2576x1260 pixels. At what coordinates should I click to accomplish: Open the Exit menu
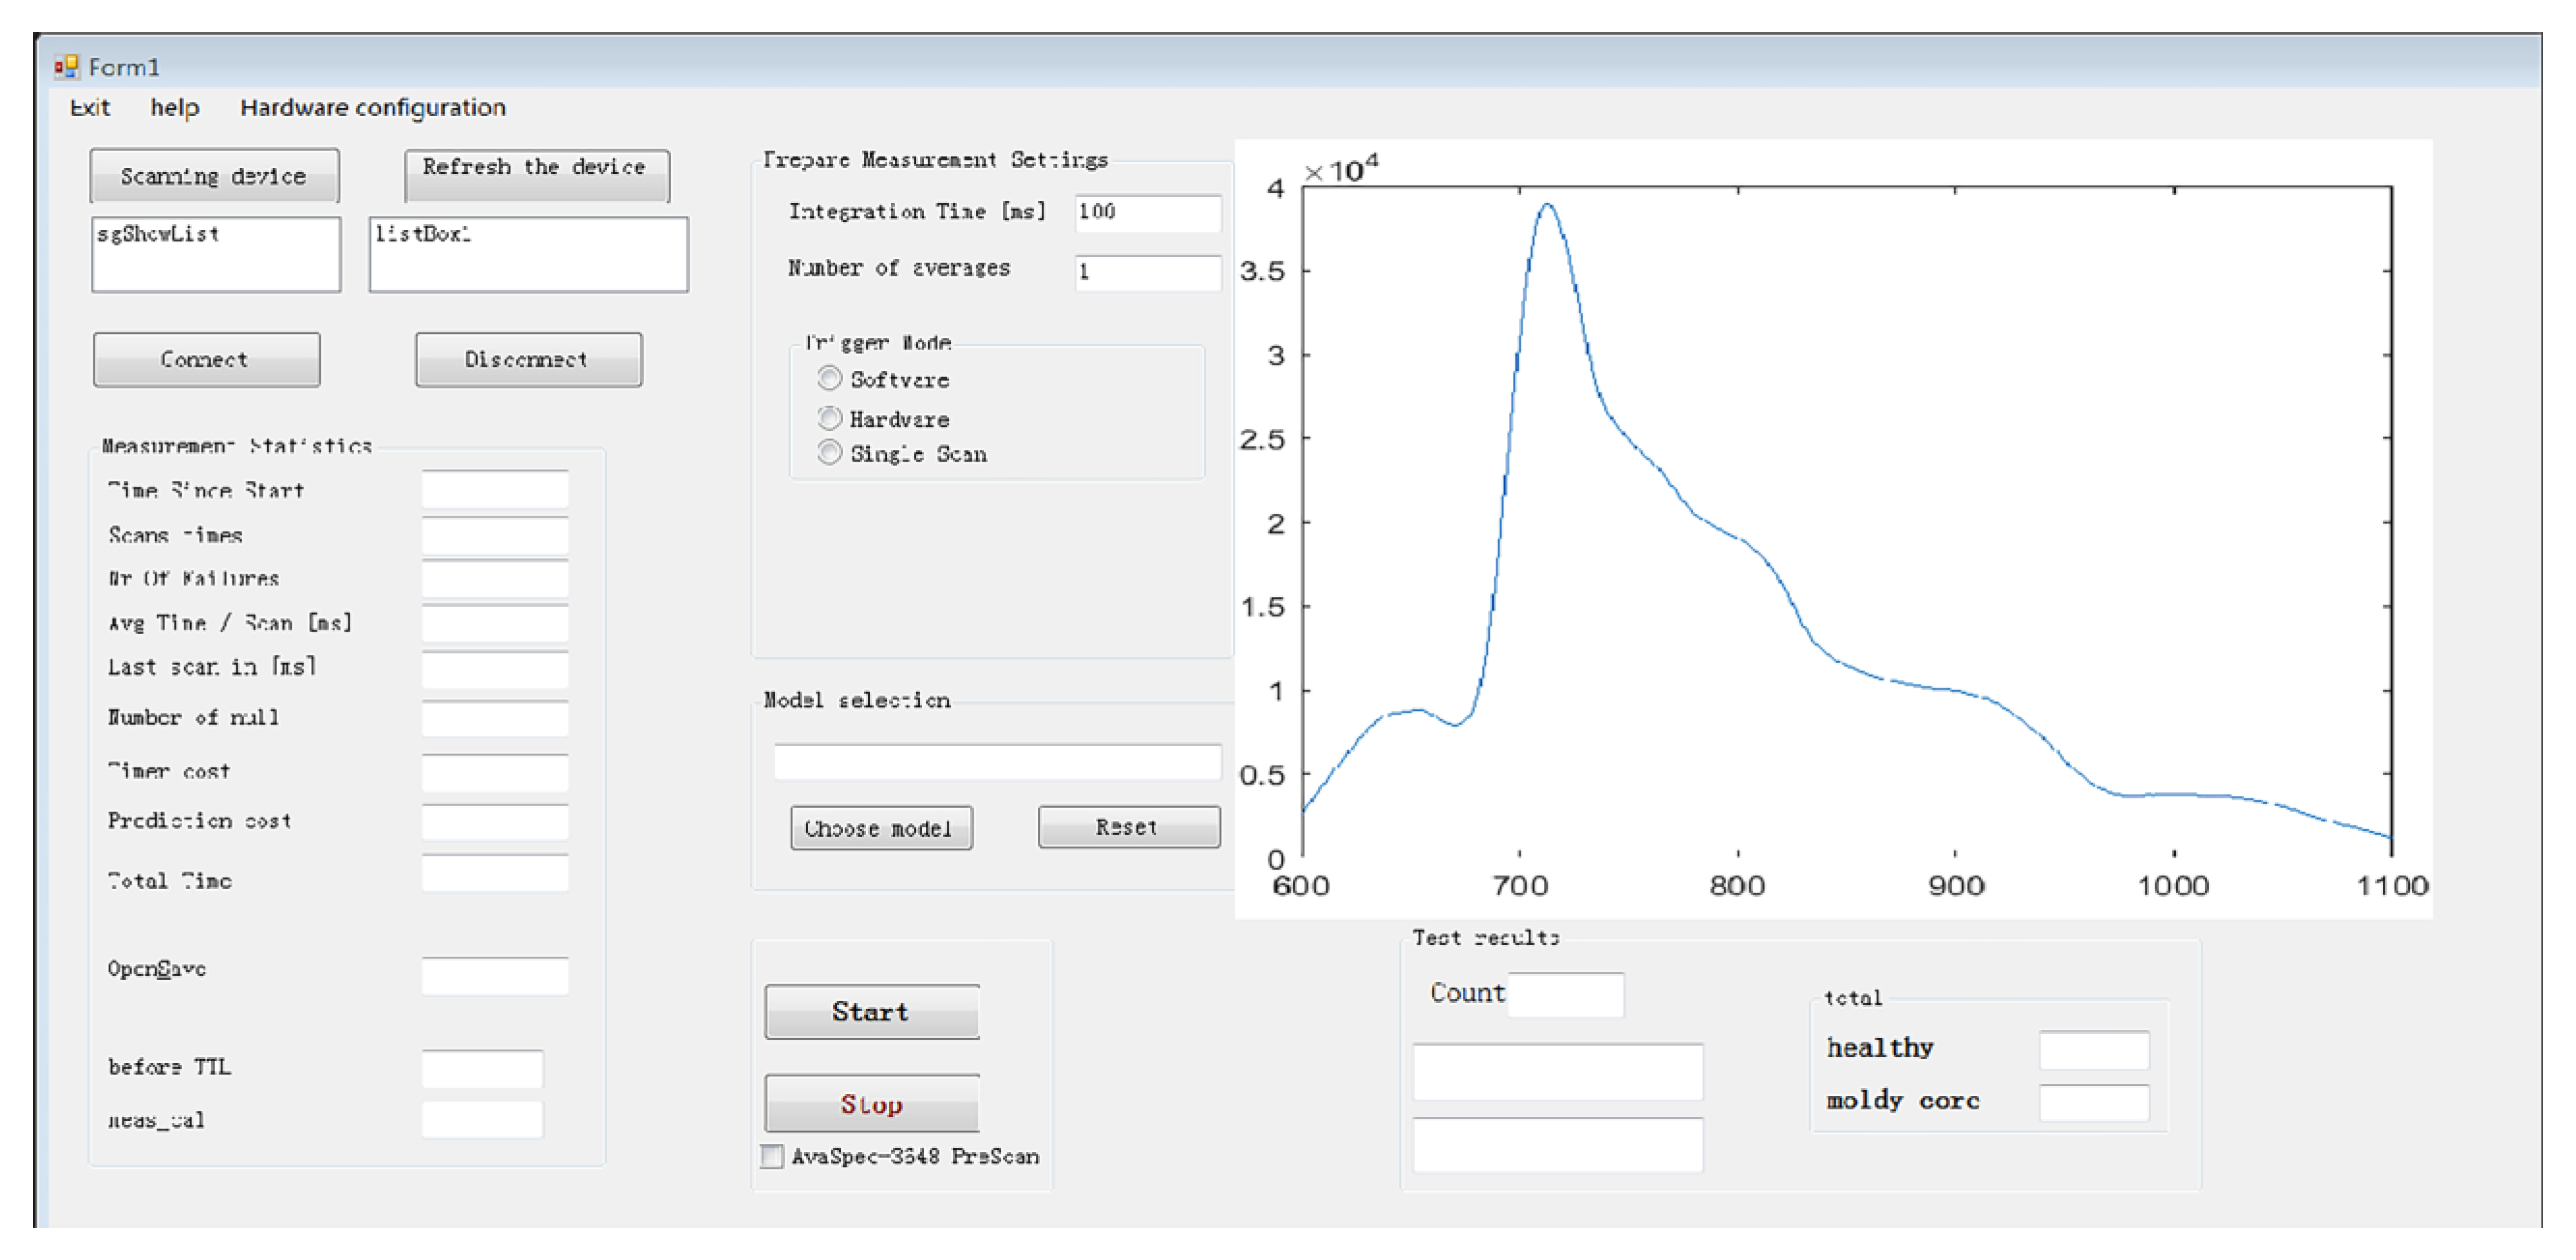click(x=90, y=107)
